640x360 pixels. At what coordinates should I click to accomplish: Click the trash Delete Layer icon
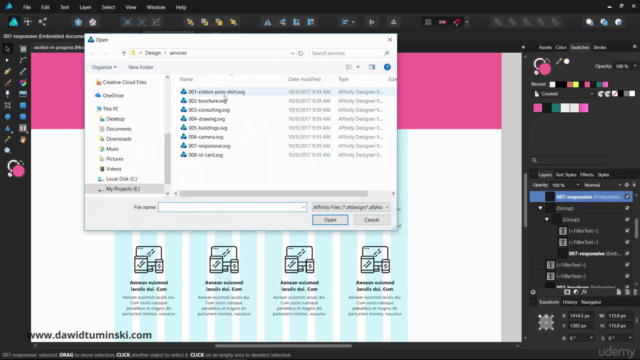pyautogui.click(x=635, y=292)
